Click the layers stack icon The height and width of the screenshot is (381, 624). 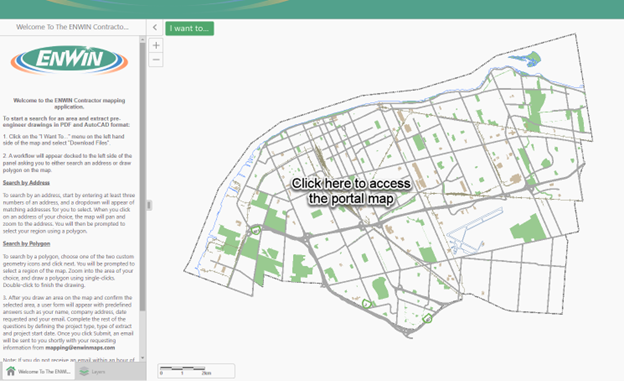(x=84, y=372)
